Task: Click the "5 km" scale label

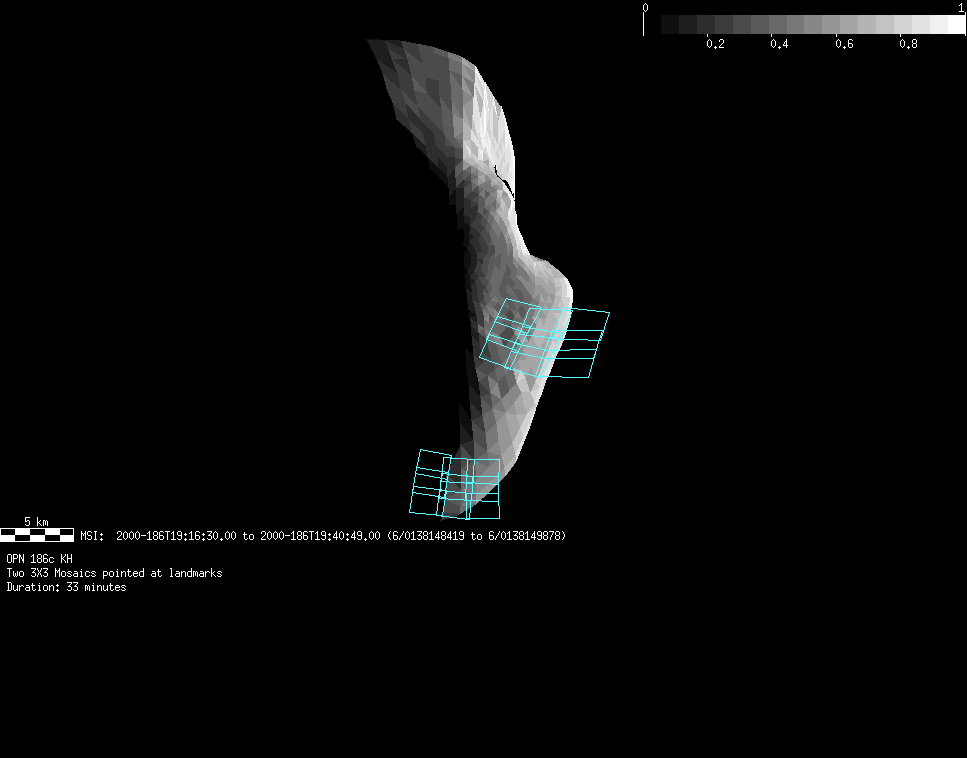Action: pos(36,522)
